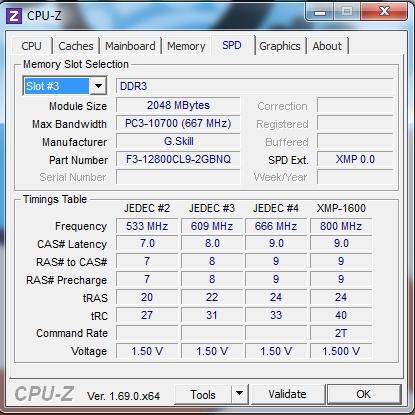Select the 609 MHz frequency cell

pos(212,226)
